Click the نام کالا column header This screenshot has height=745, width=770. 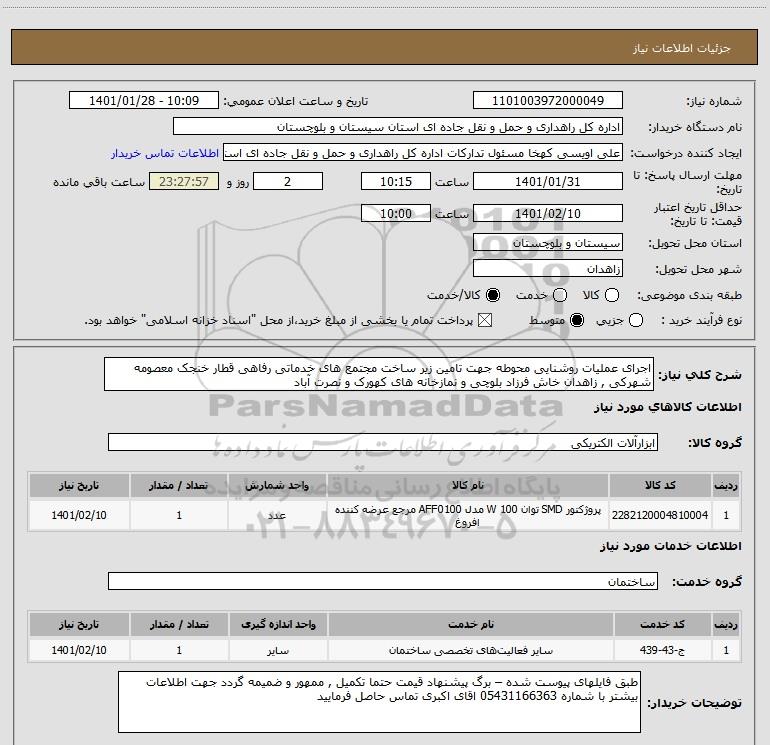tap(468, 486)
